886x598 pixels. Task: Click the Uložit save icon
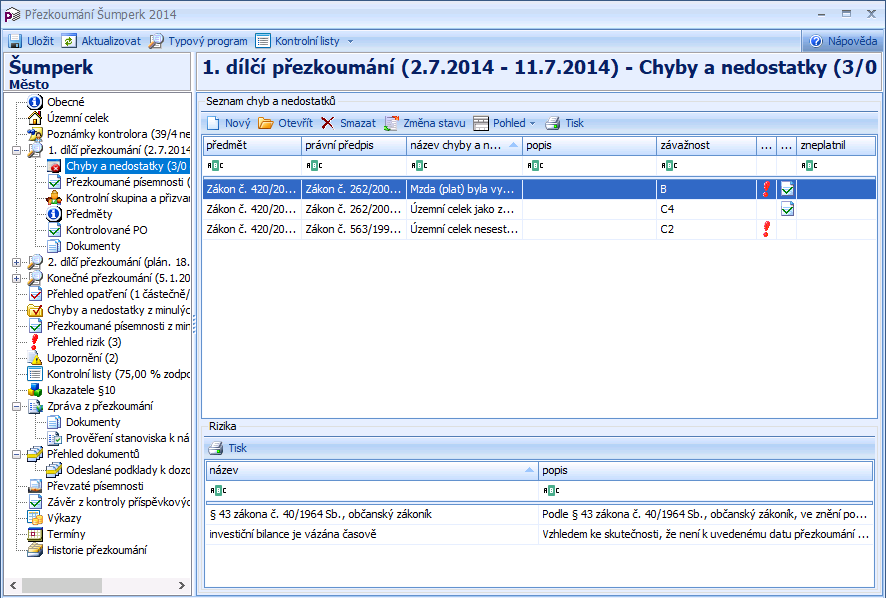point(15,41)
